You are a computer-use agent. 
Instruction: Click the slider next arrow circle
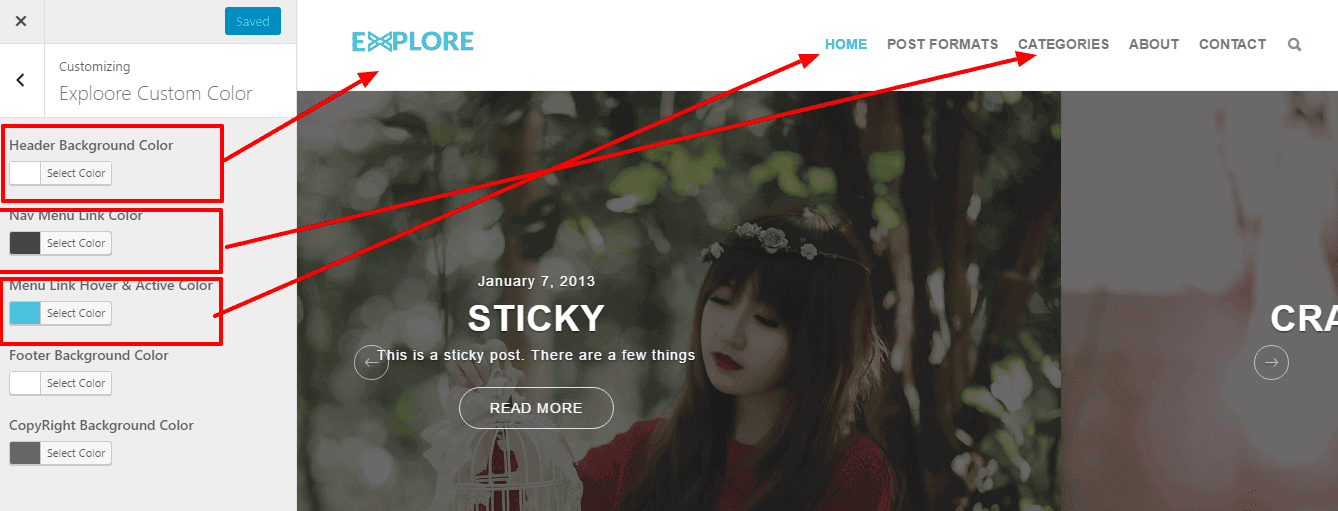(x=1271, y=362)
